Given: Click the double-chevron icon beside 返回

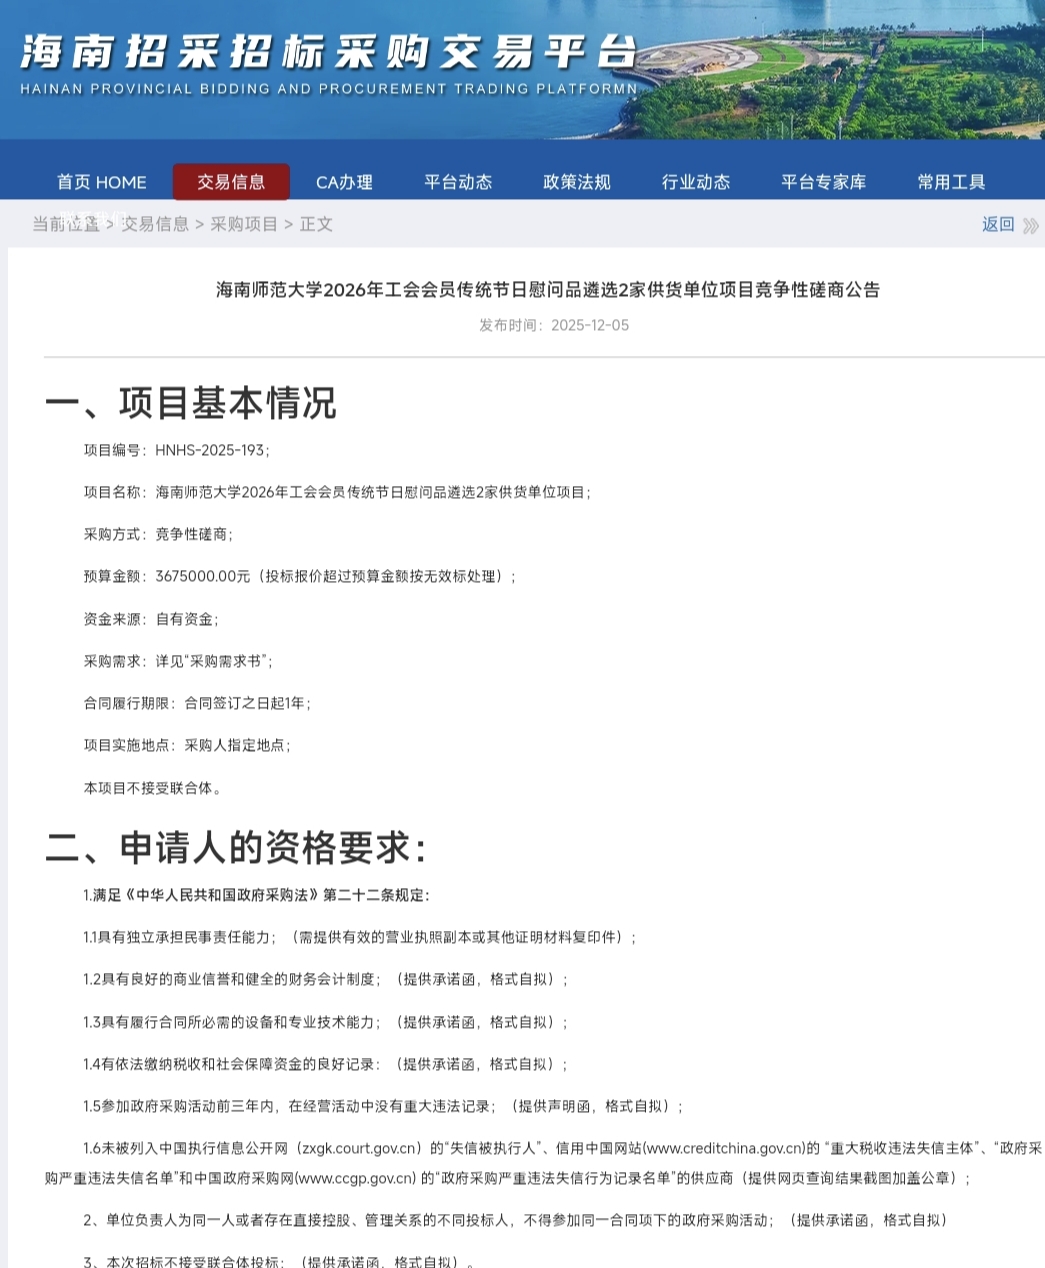Looking at the screenshot, I should [x=1030, y=225].
